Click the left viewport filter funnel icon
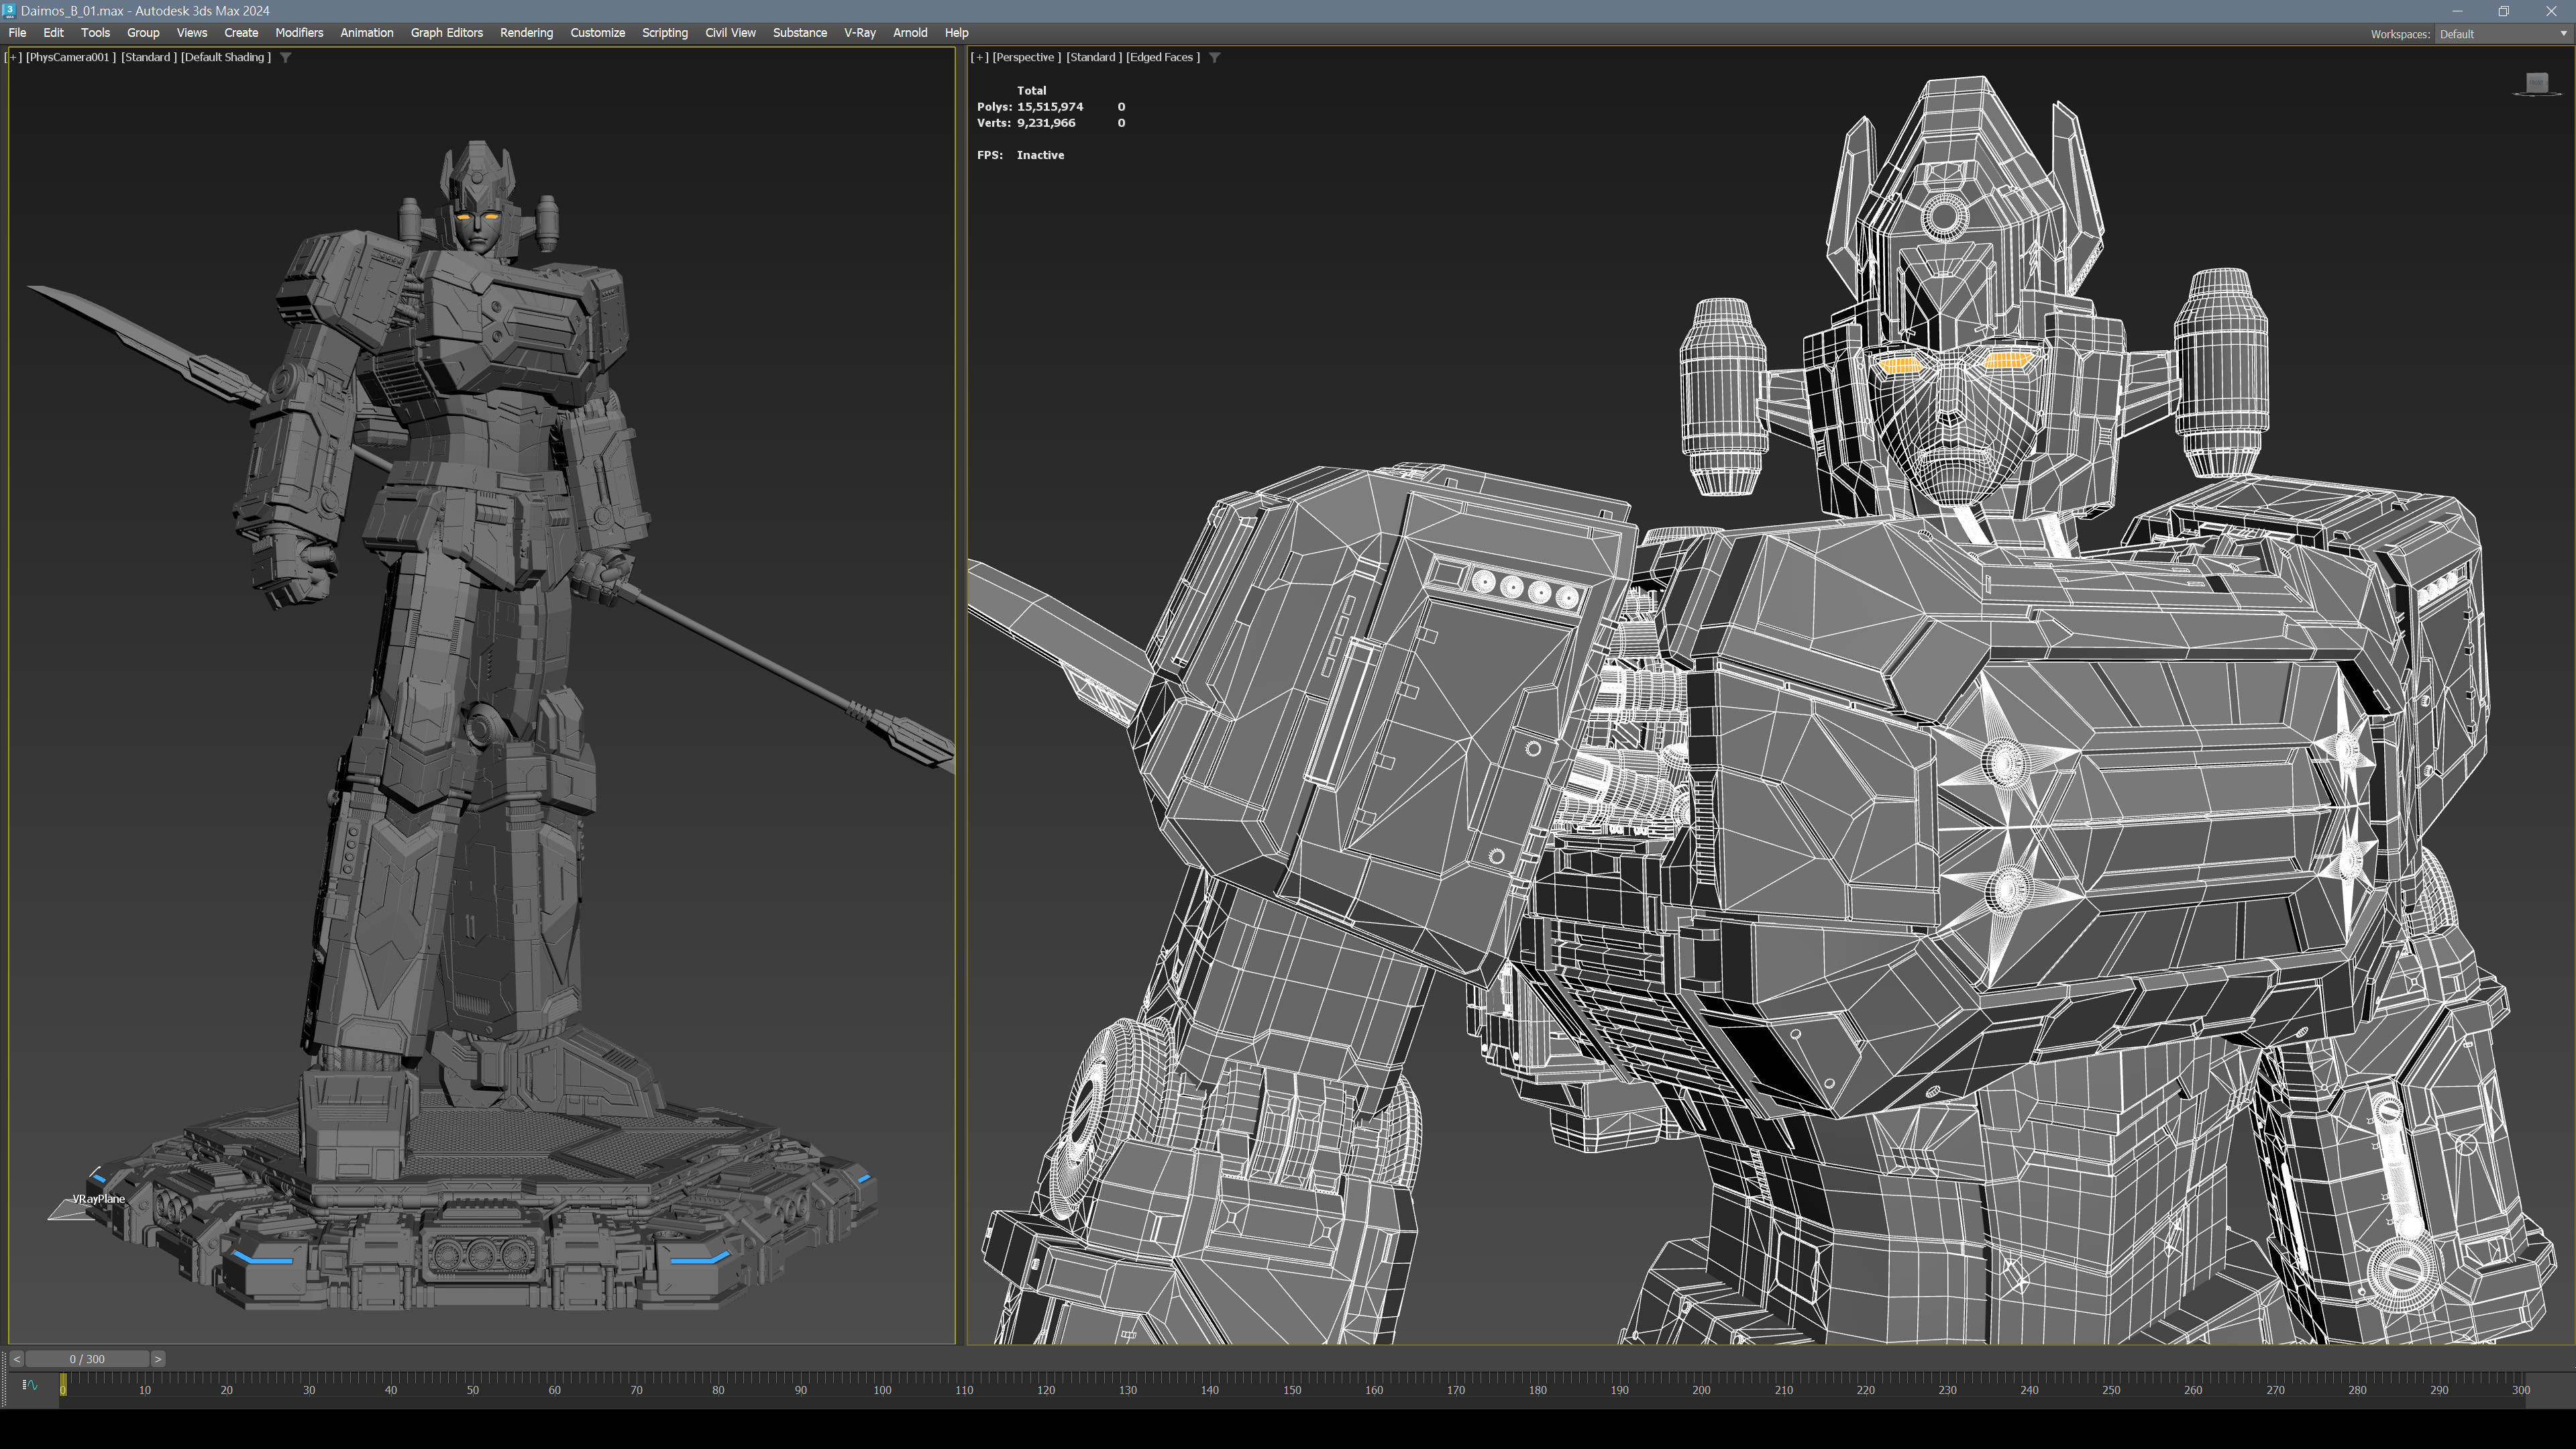This screenshot has height=1449, width=2576. point(286,58)
